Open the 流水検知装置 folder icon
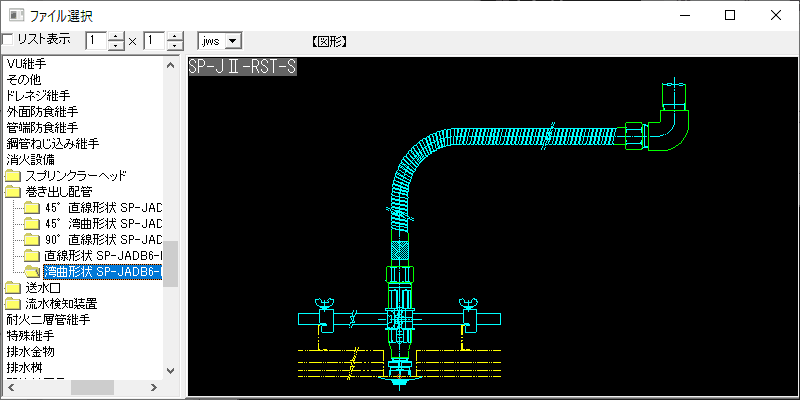This screenshot has width=800, height=400. click(13, 303)
